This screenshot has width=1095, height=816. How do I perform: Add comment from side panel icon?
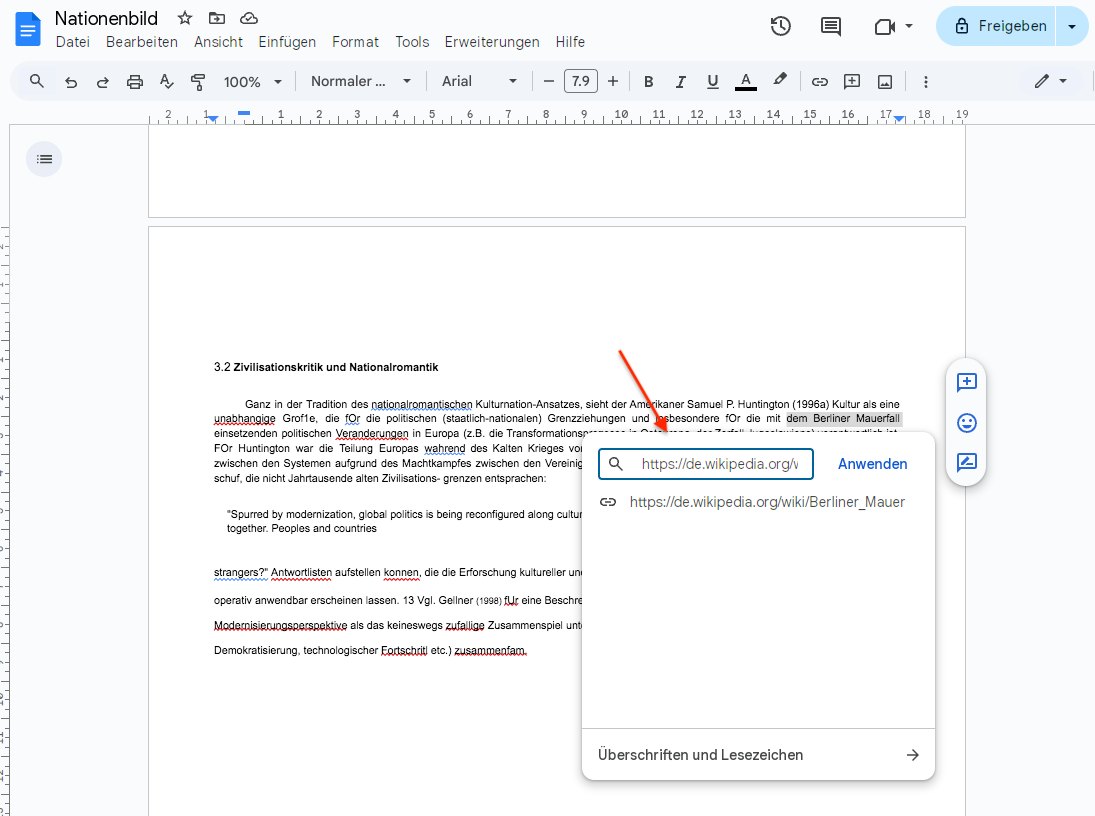coord(967,381)
